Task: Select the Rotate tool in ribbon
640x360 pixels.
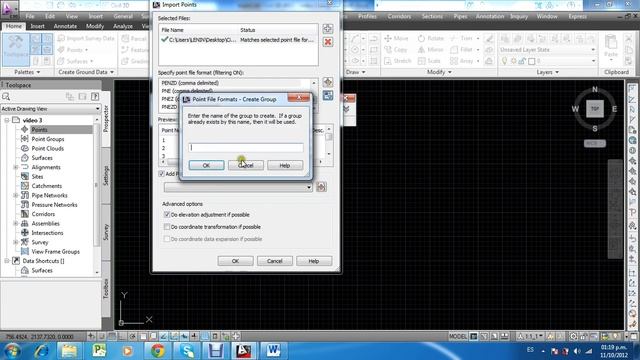Action: 431,38
